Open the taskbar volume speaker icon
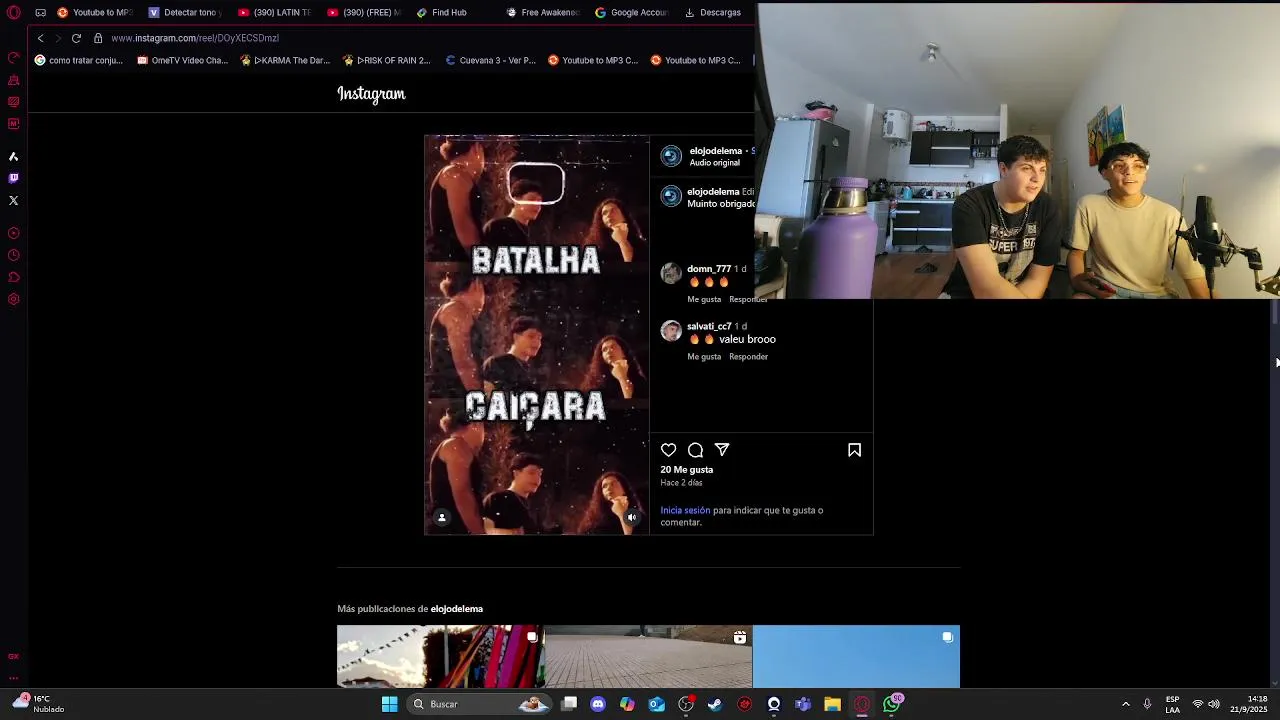This screenshot has width=1280, height=720. [1213, 704]
